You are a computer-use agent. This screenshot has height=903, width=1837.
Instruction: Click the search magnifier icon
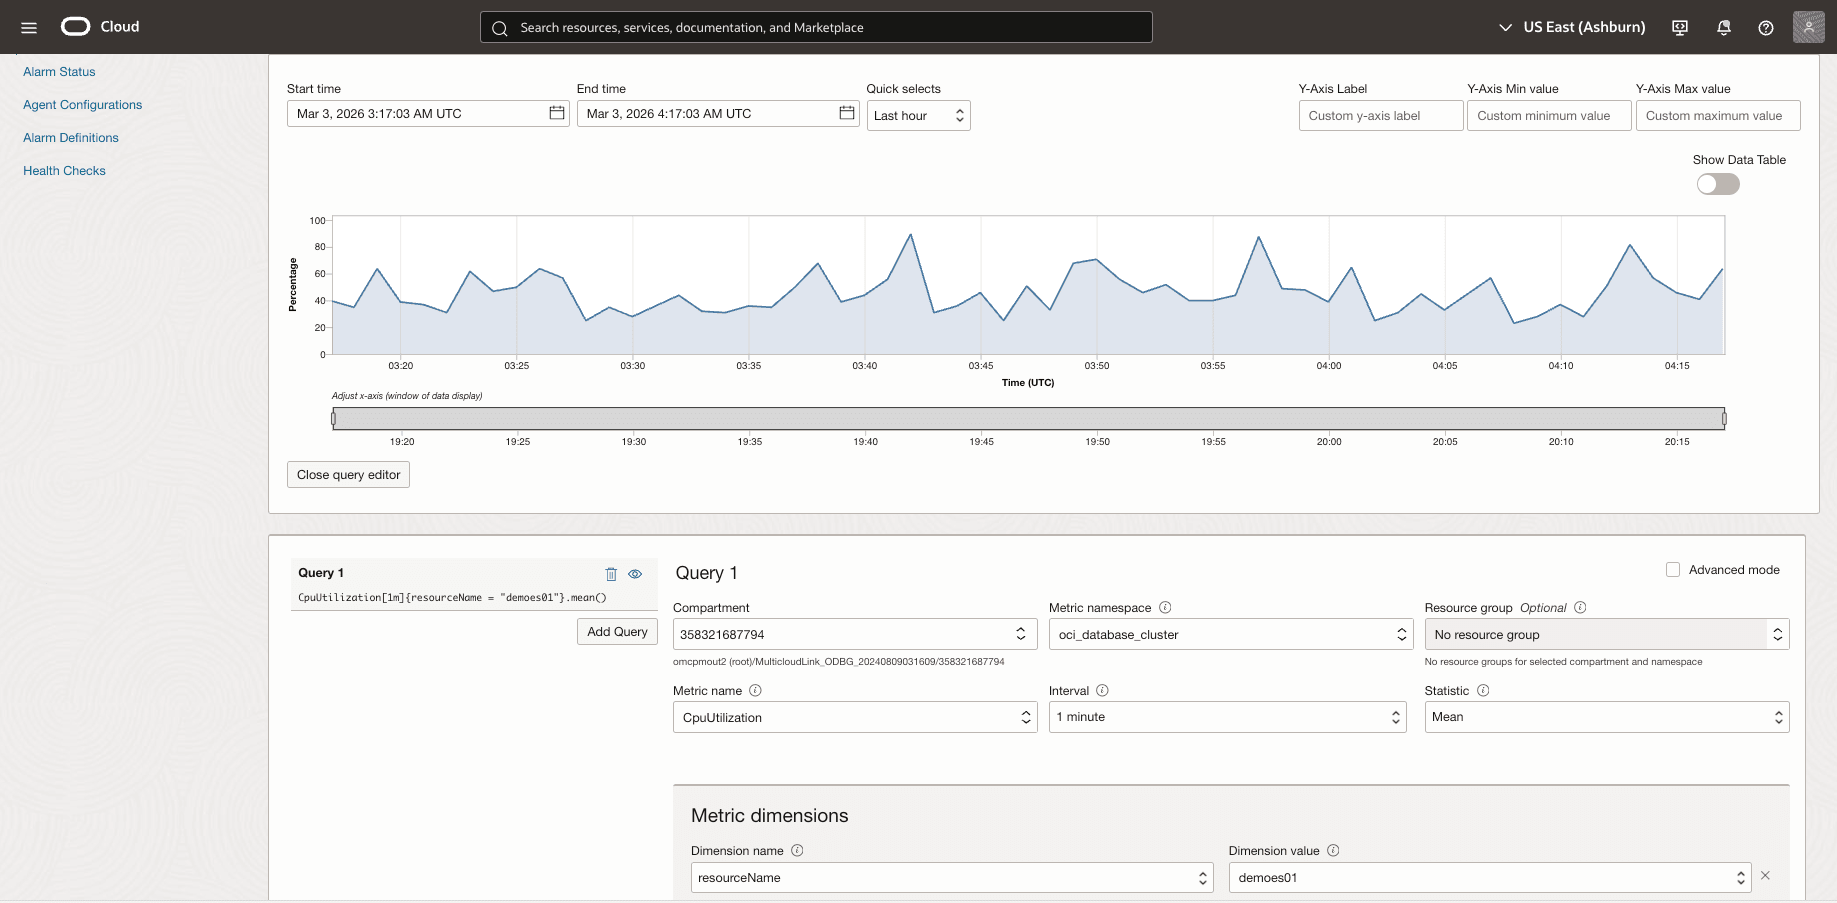click(x=500, y=28)
